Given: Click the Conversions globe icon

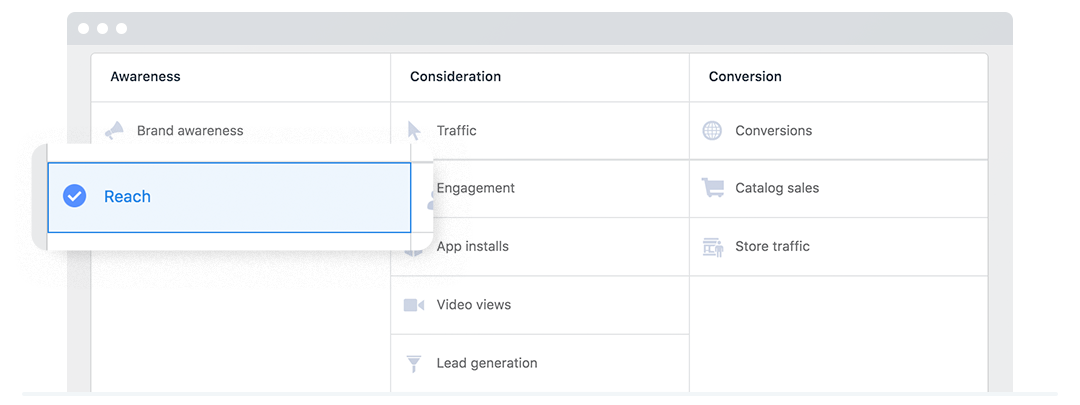Looking at the screenshot, I should click(712, 131).
